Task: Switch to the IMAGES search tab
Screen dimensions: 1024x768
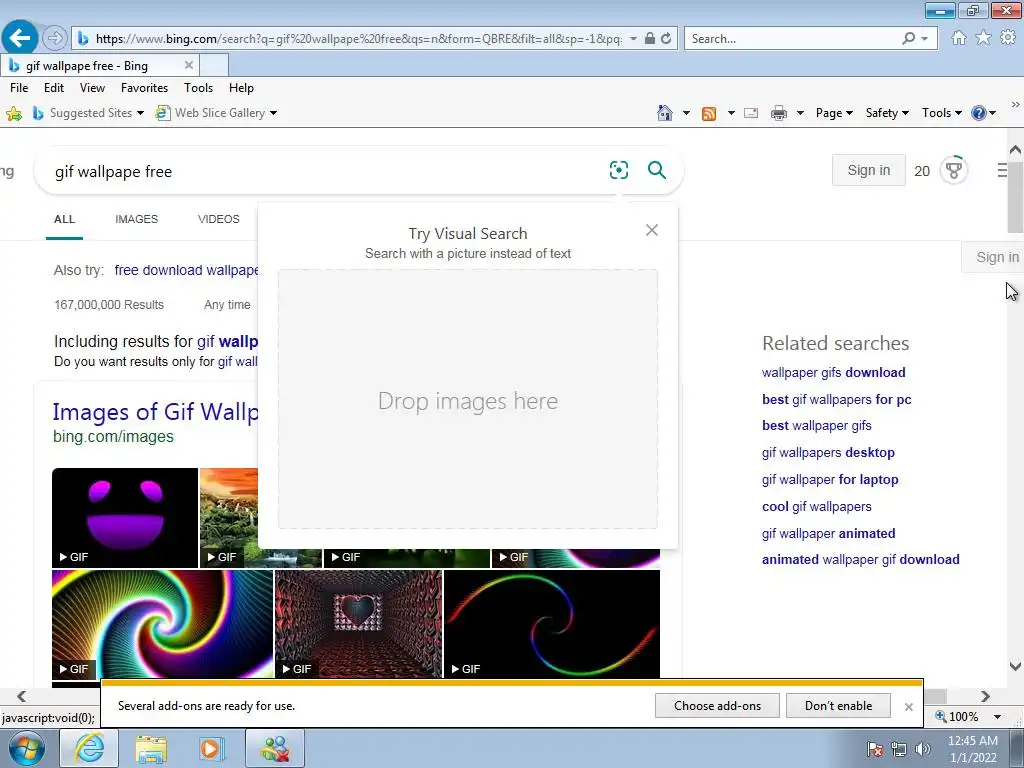Action: (x=136, y=219)
